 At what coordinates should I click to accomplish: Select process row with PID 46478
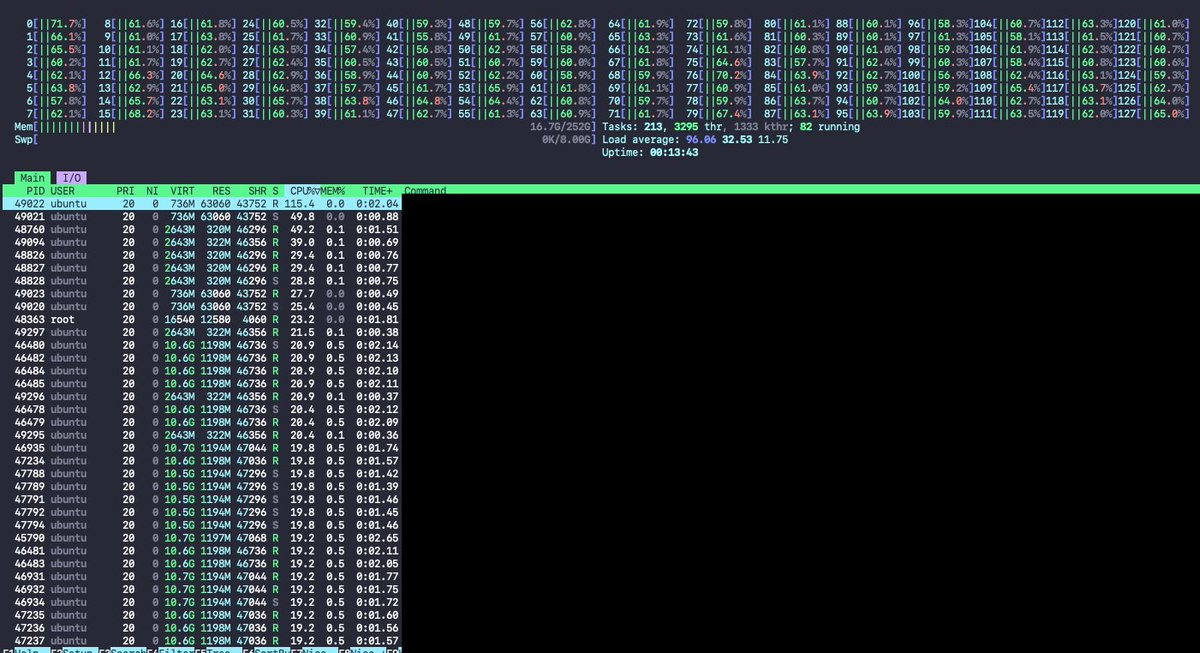pyautogui.click(x=200, y=410)
